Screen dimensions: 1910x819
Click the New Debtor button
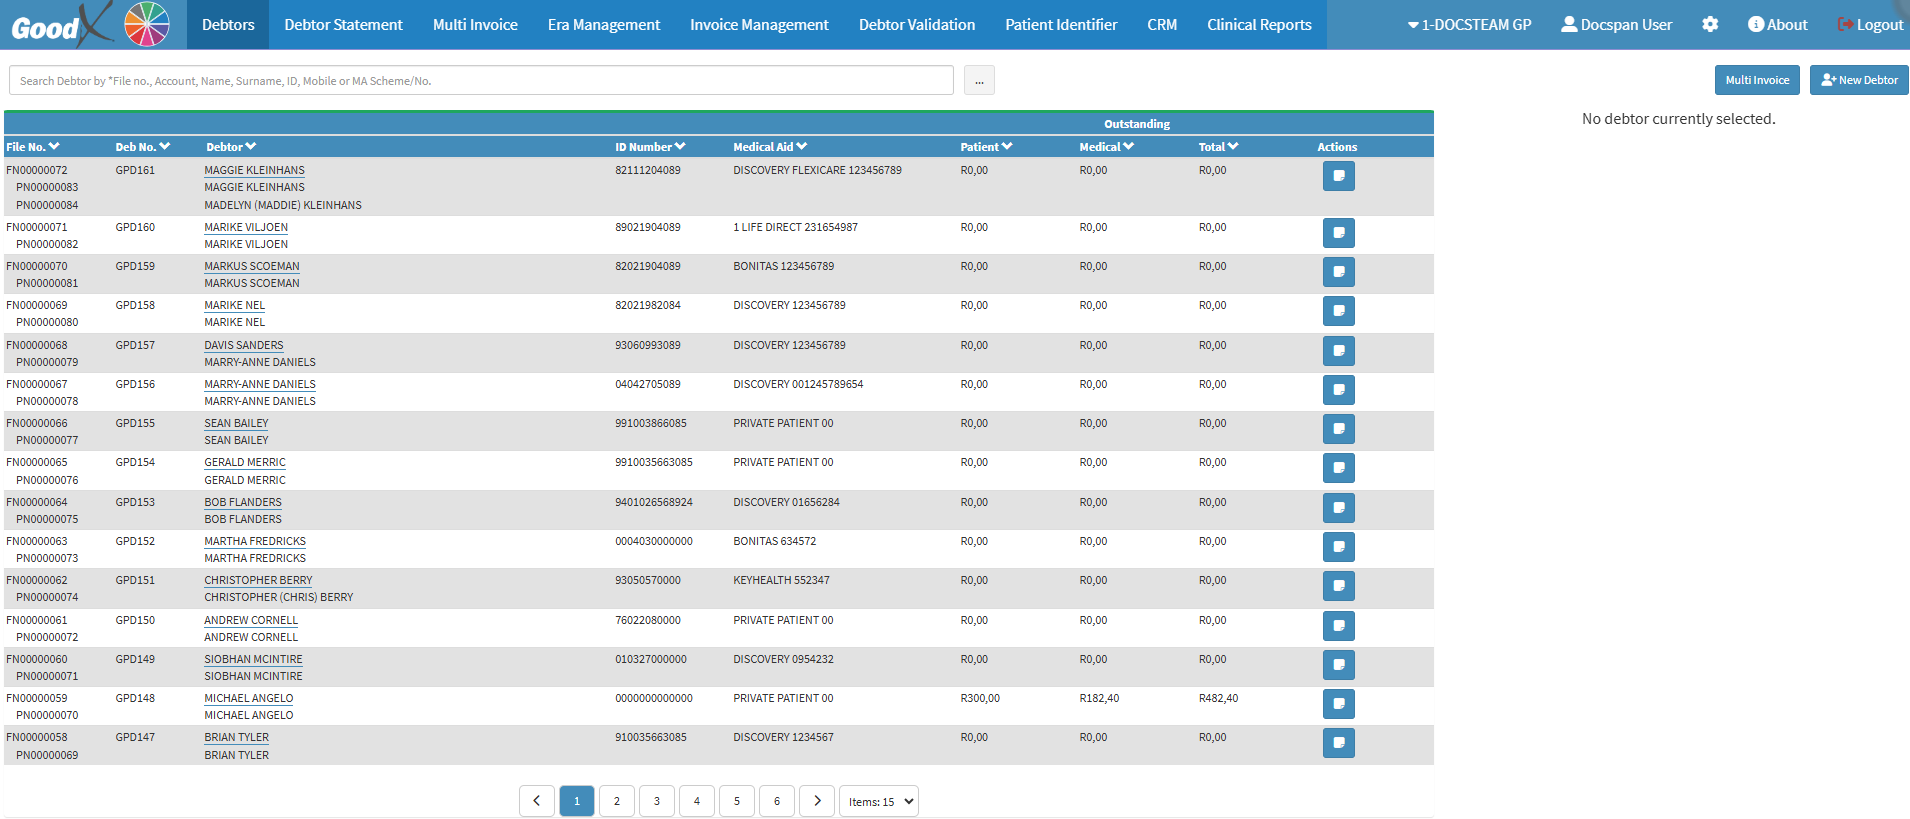click(1859, 80)
